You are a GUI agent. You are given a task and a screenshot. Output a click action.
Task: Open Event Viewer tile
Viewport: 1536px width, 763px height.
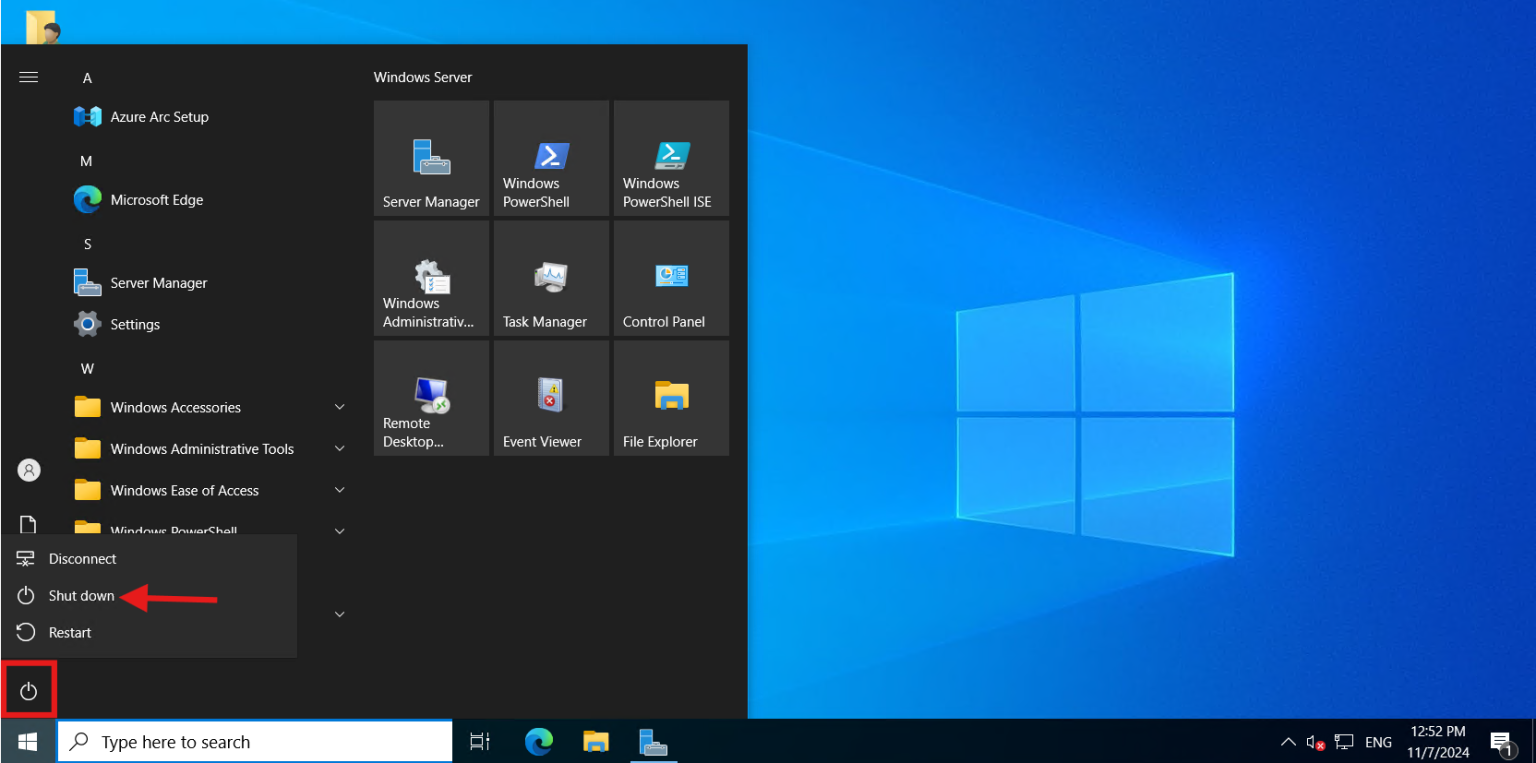tap(551, 397)
